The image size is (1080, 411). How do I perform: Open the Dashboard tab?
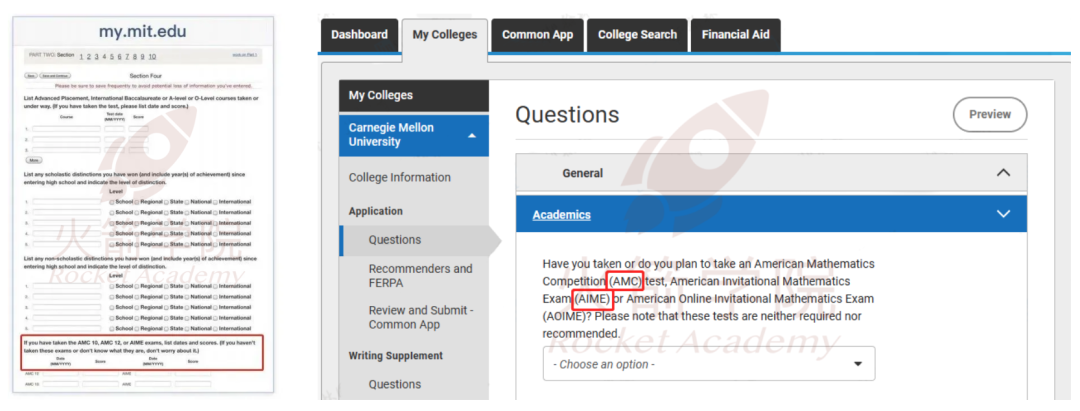(359, 34)
